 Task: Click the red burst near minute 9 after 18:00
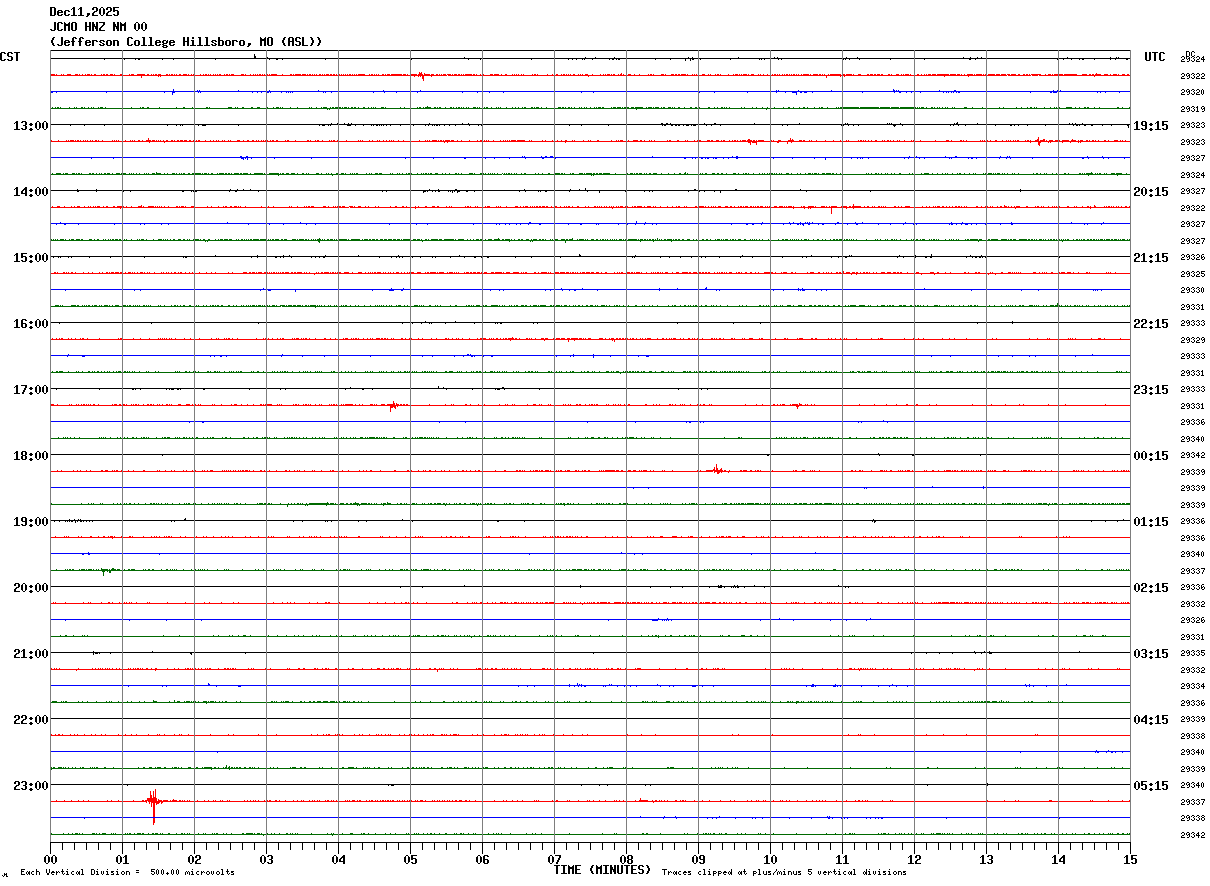(716, 469)
